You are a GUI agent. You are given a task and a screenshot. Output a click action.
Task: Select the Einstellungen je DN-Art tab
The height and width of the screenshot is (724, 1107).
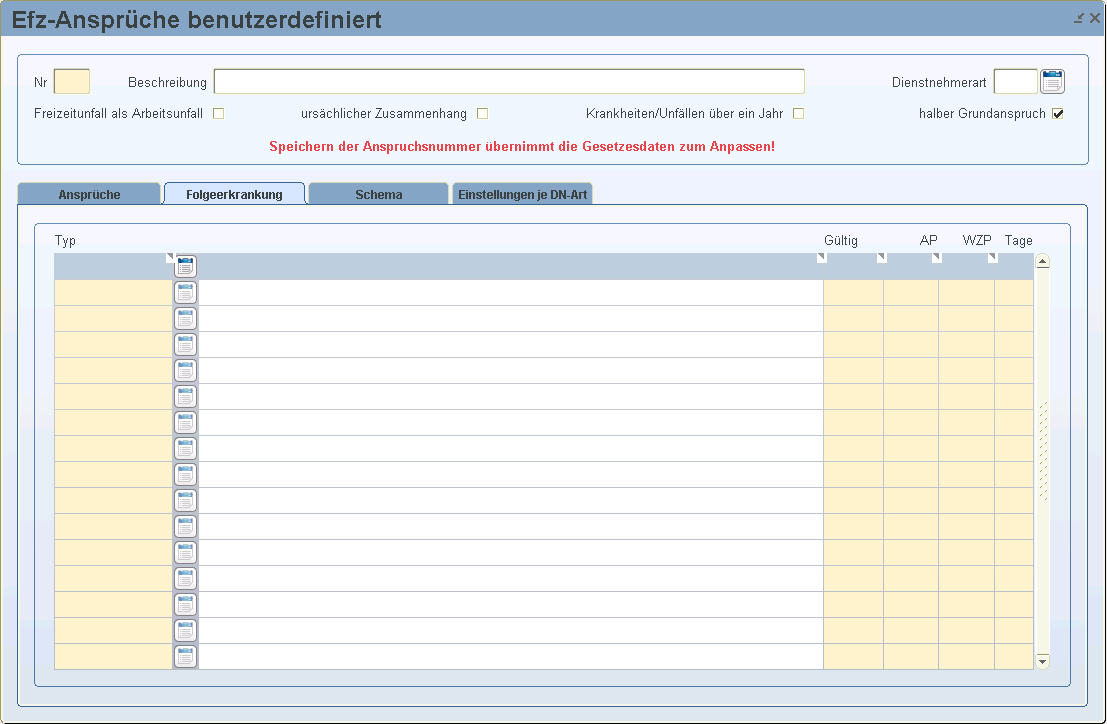522,194
